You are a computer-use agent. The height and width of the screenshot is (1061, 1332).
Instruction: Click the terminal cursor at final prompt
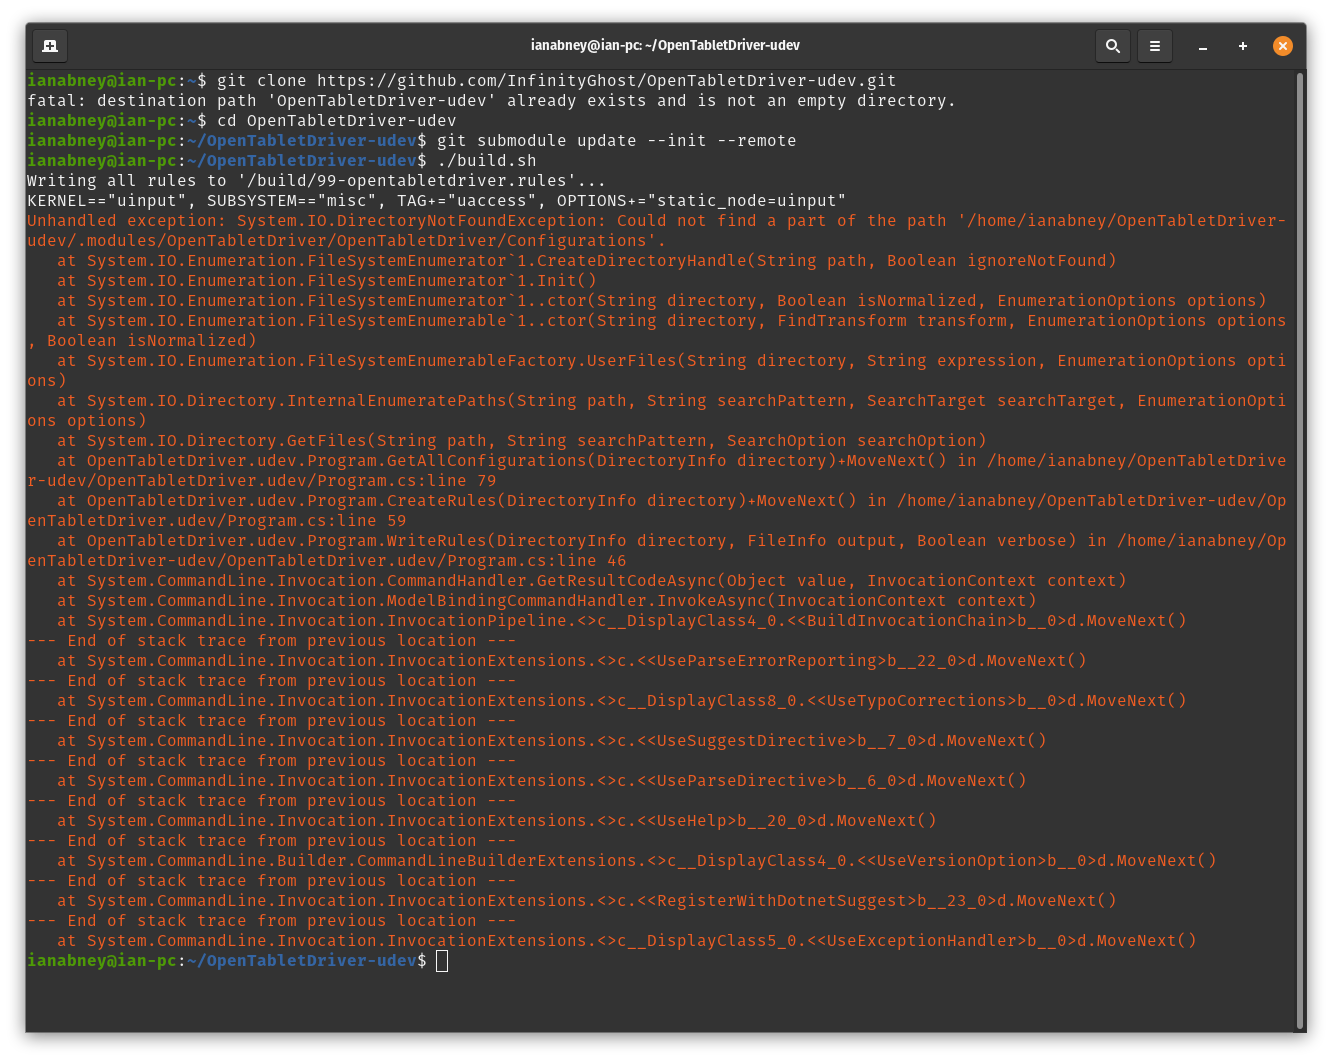pyautogui.click(x=442, y=961)
